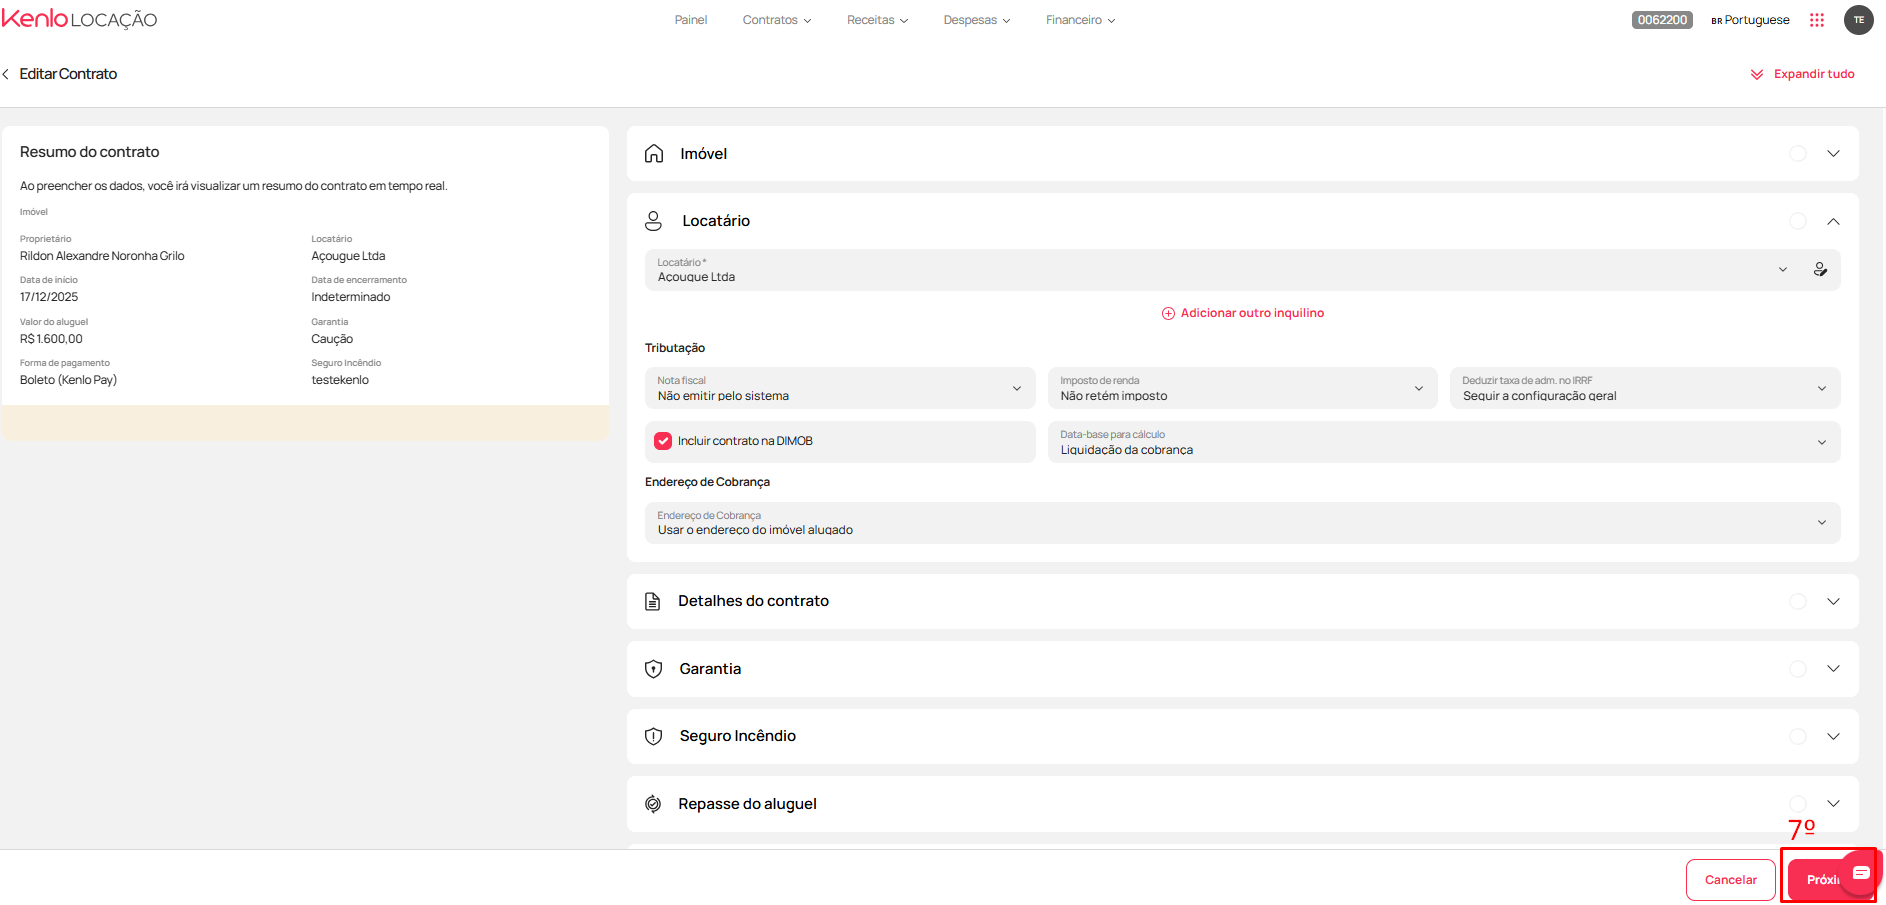Expand the Repasse do aluguel section
This screenshot has height=905, width=1886.
[1833, 804]
